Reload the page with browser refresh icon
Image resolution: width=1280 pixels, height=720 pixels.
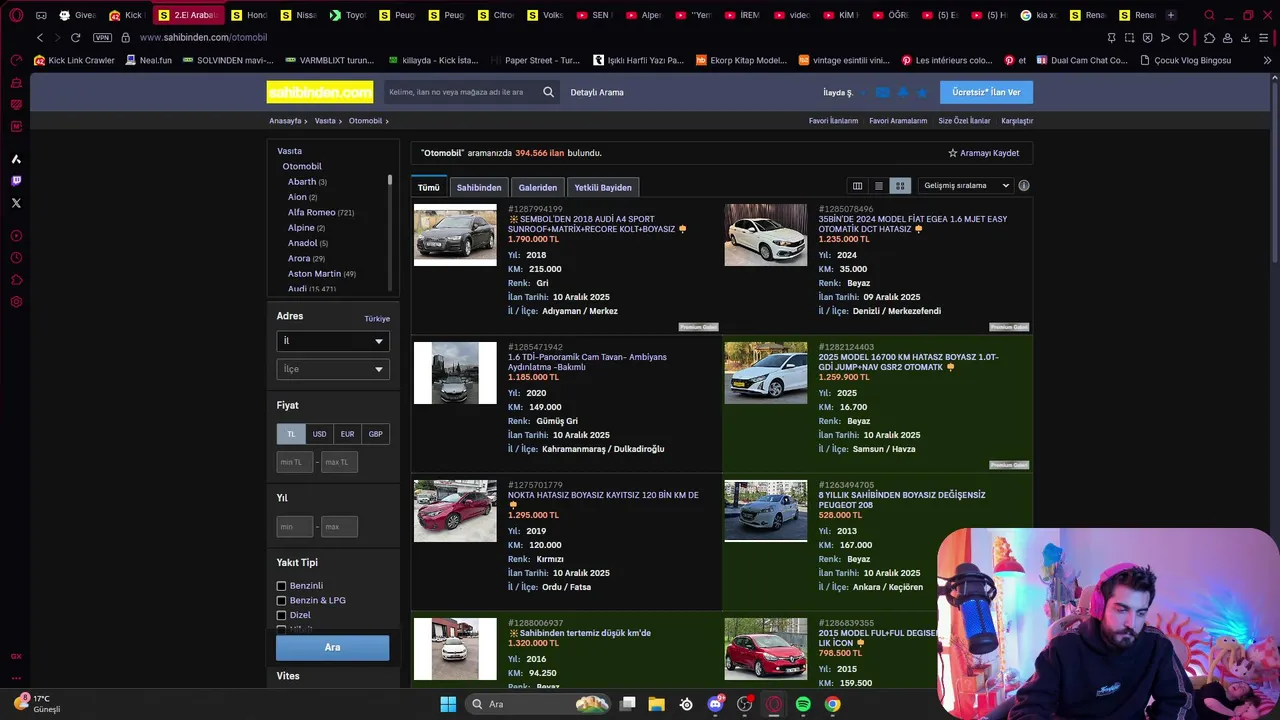[75, 37]
